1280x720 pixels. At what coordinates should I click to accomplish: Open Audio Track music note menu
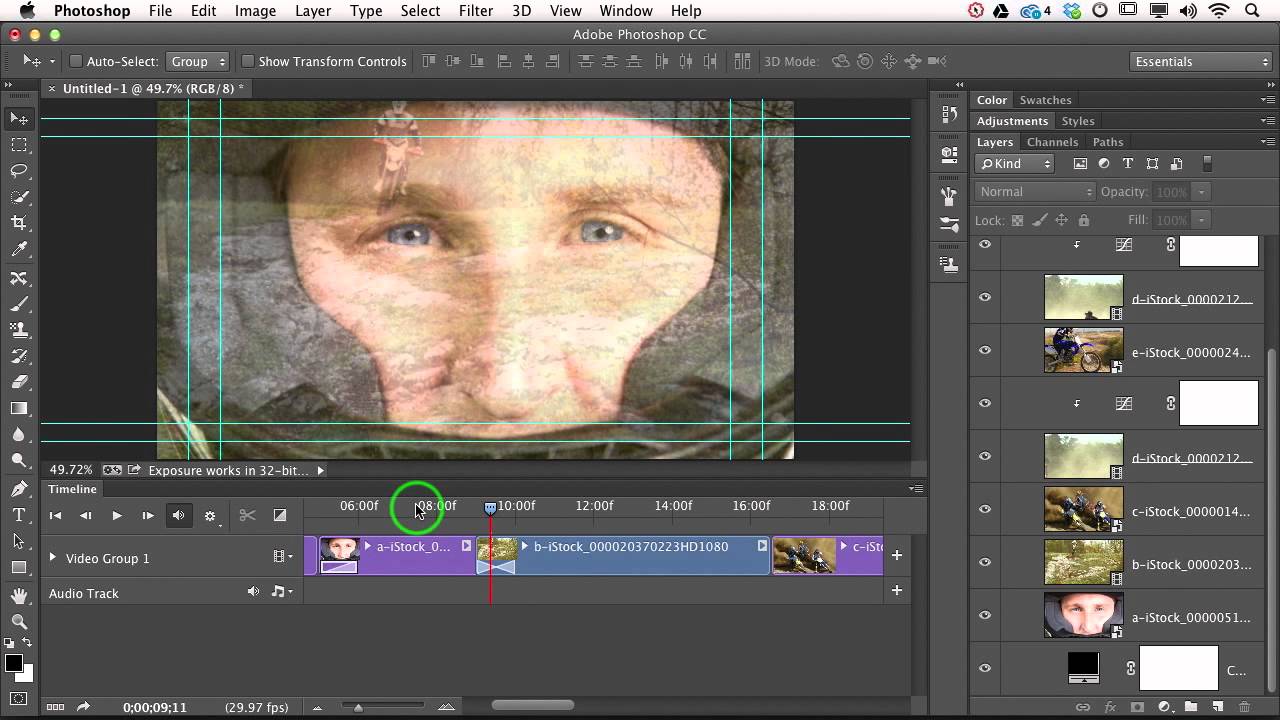(x=283, y=592)
